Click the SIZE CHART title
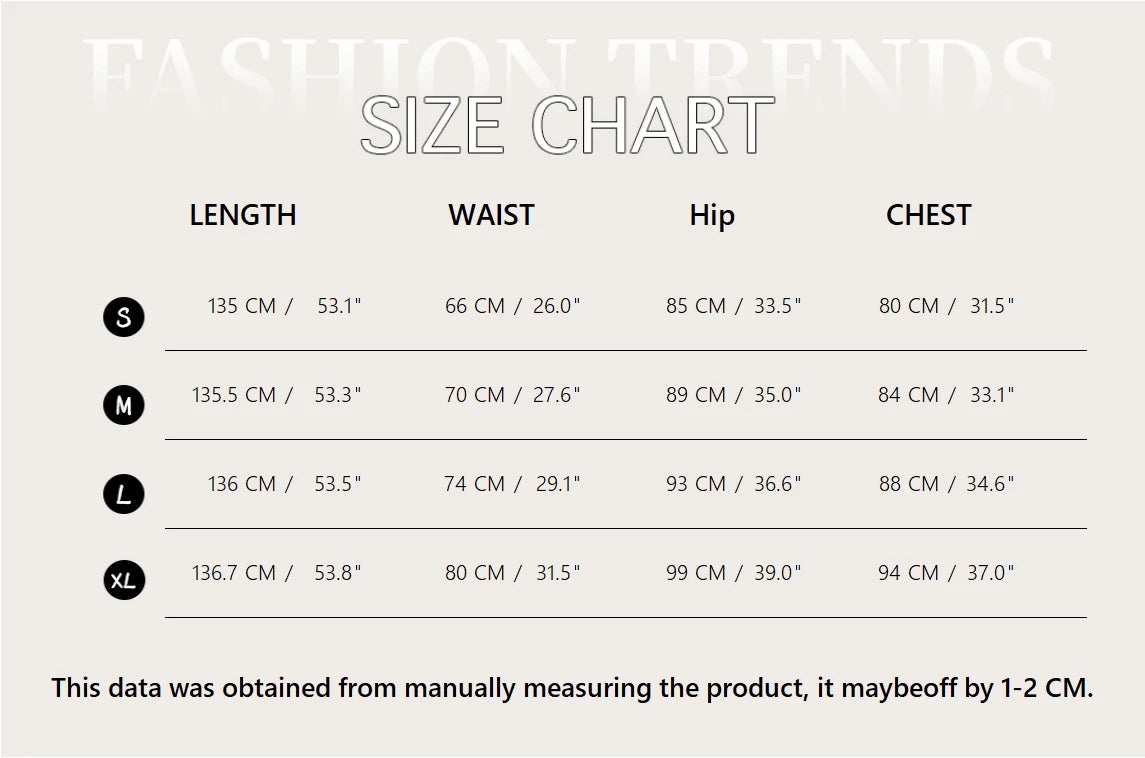This screenshot has height=758, width=1145. click(x=567, y=126)
